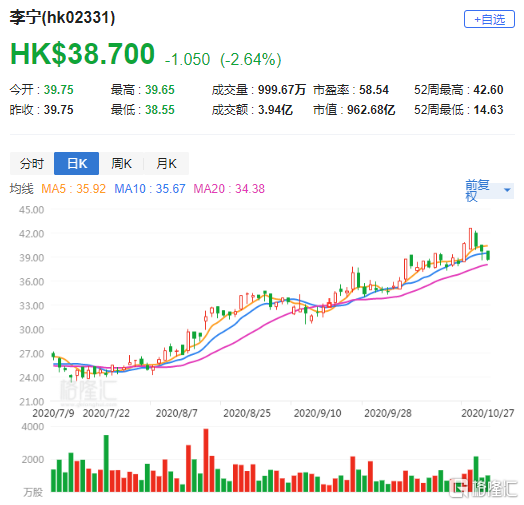Click the tallest red volume bar
Viewport: 524px width, 505px height.
206,460
